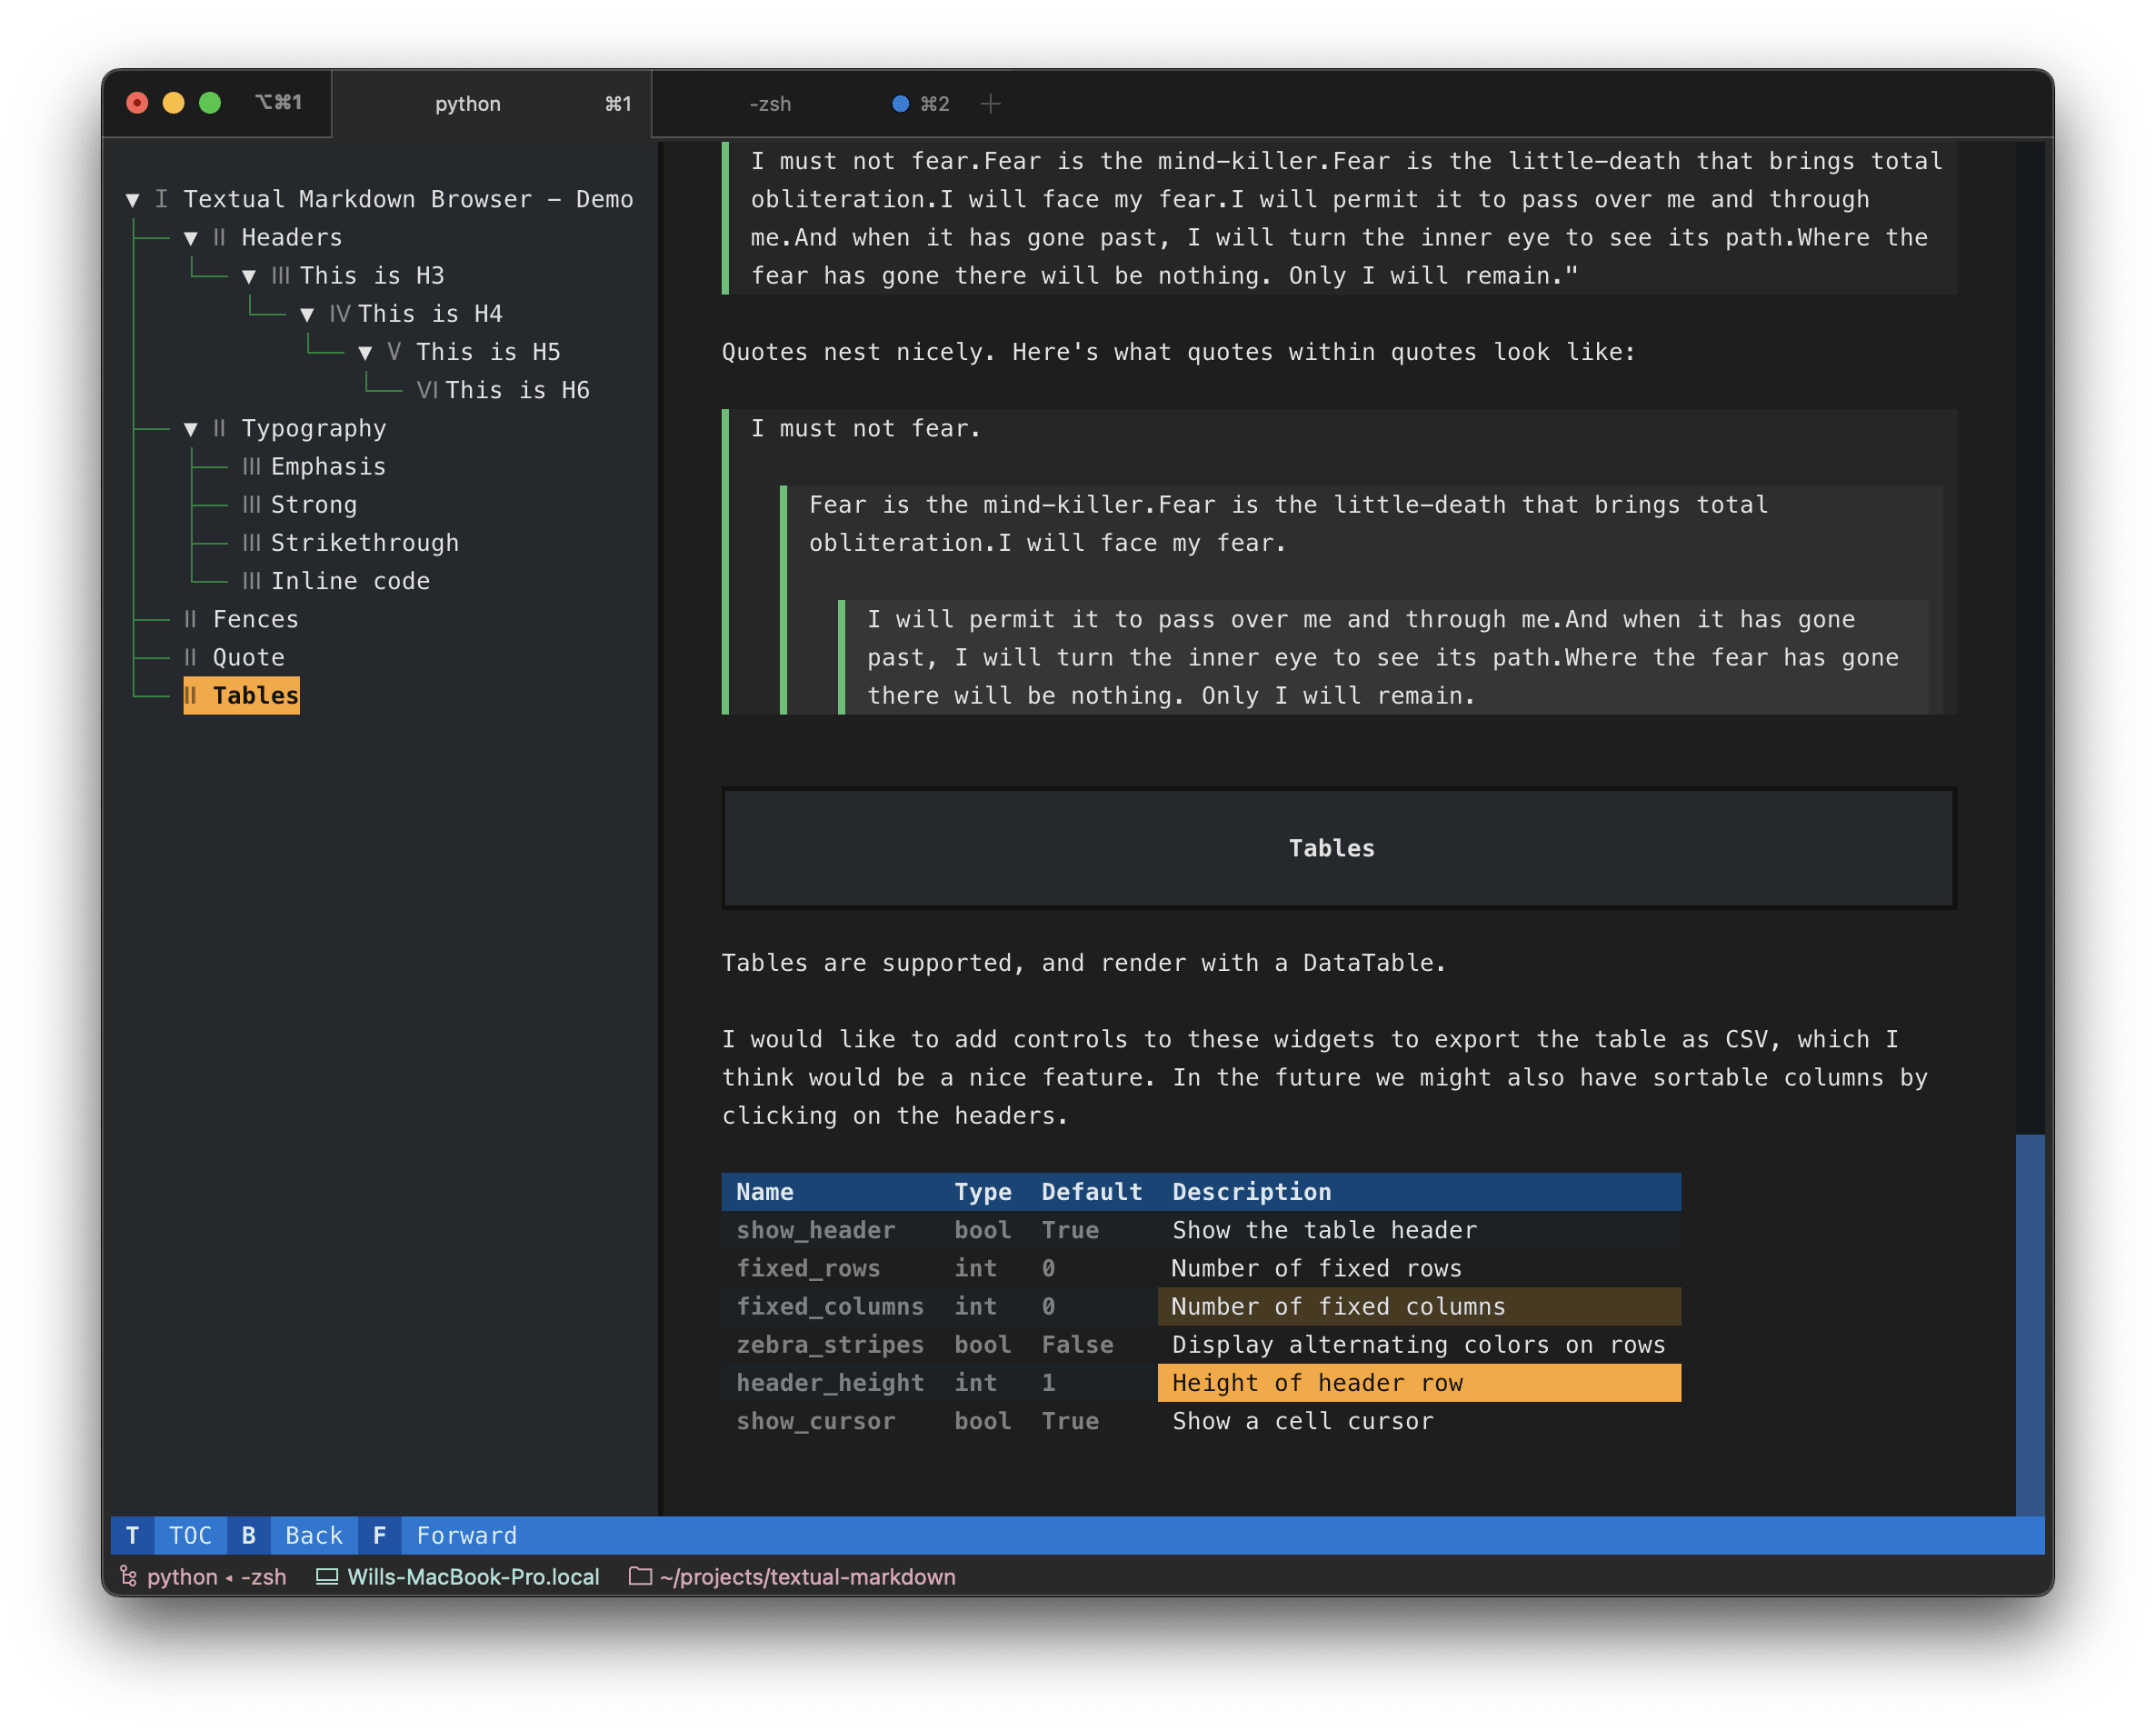2156x1731 pixels.
Task: Toggle the TOC panel in footer
Action: point(190,1535)
